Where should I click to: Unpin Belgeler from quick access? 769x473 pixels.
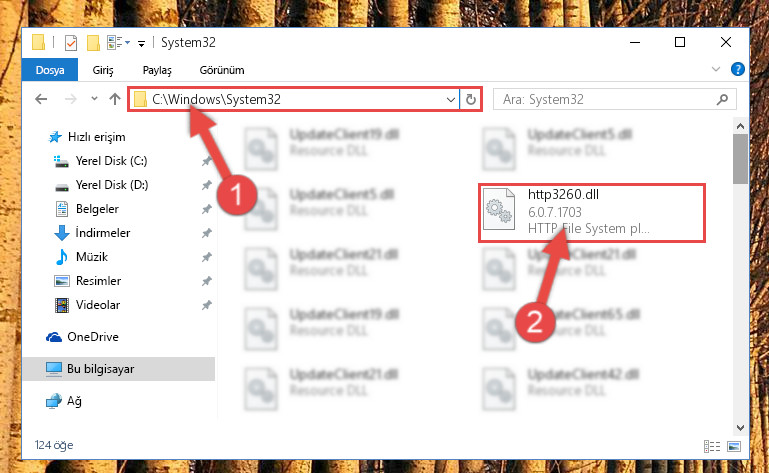point(206,209)
